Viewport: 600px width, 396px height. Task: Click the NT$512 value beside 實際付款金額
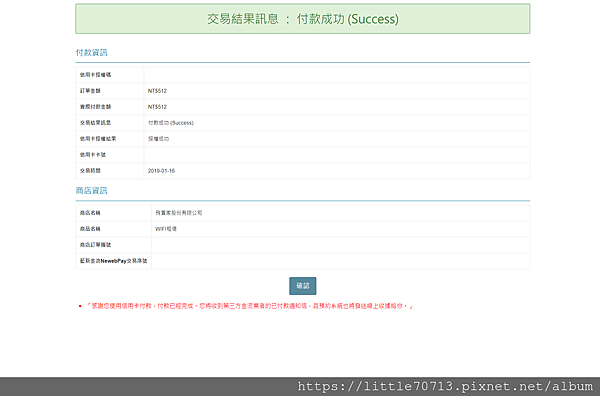(x=157, y=107)
